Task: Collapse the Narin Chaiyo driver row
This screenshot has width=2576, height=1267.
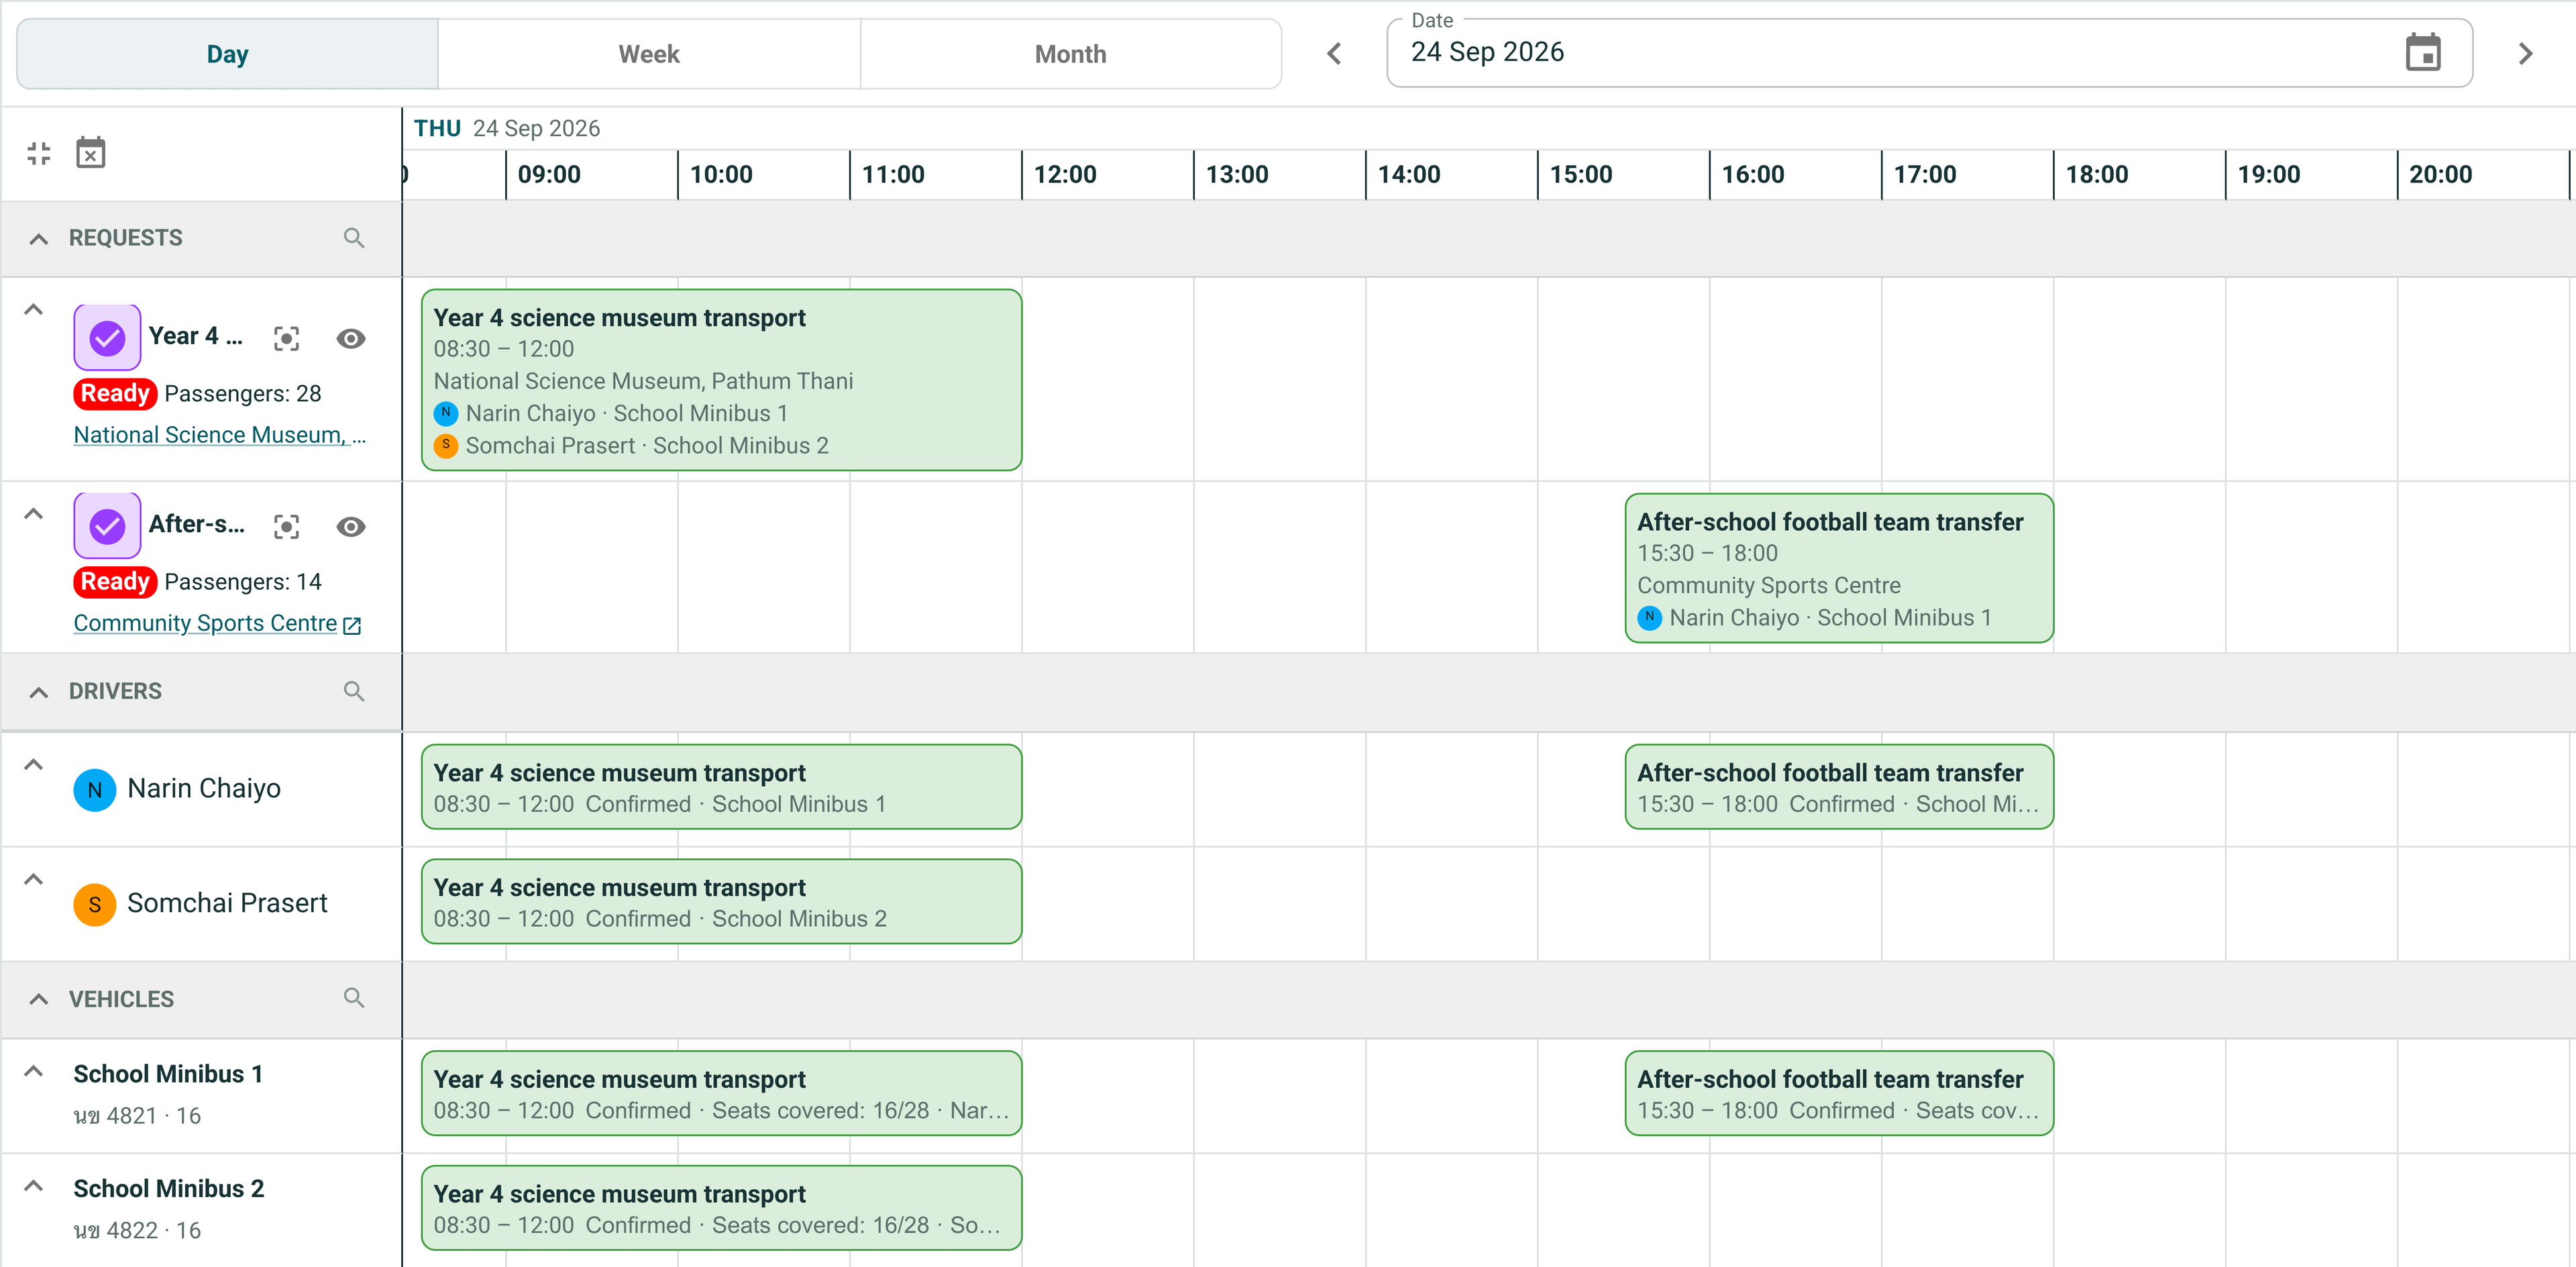Action: click(33, 765)
